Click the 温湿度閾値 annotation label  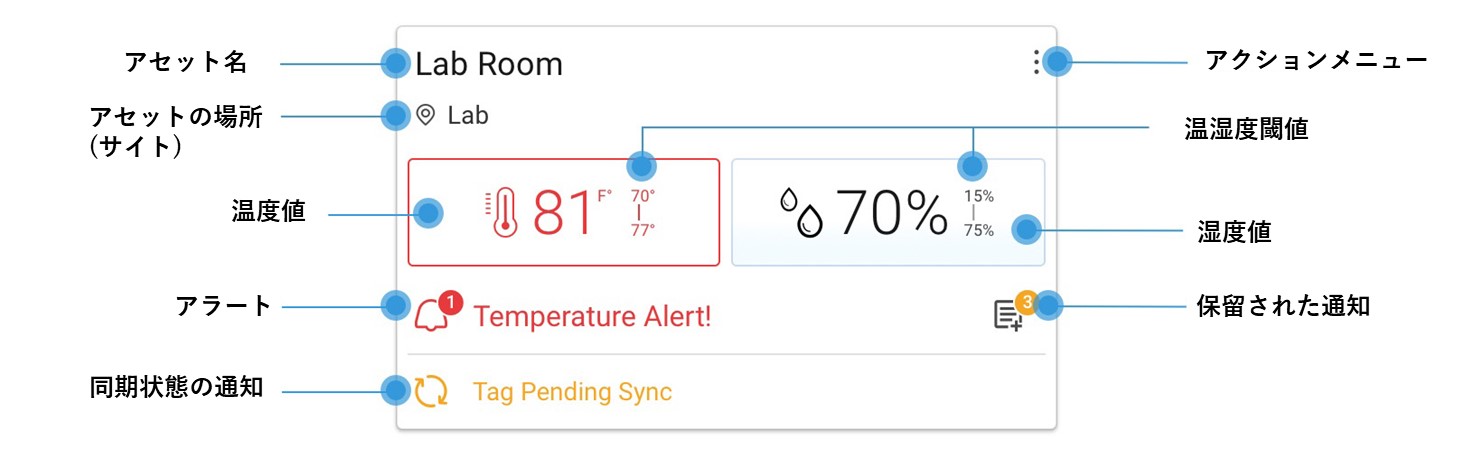coord(1244,128)
